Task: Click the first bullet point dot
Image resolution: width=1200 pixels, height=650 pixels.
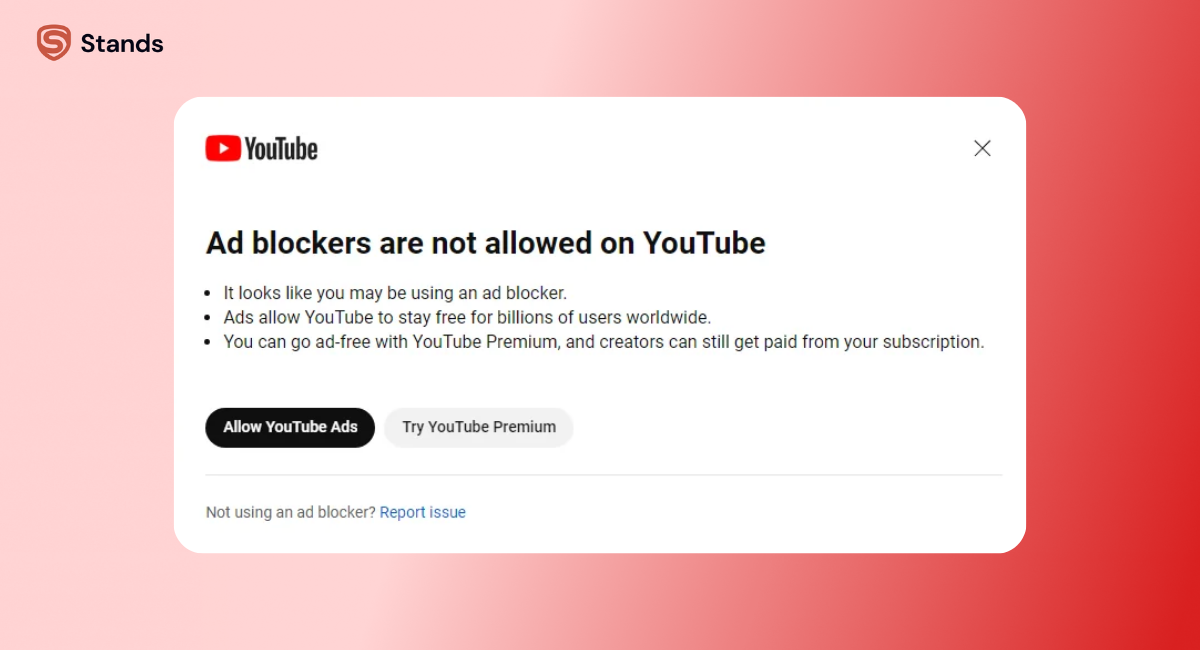Action: [209, 294]
